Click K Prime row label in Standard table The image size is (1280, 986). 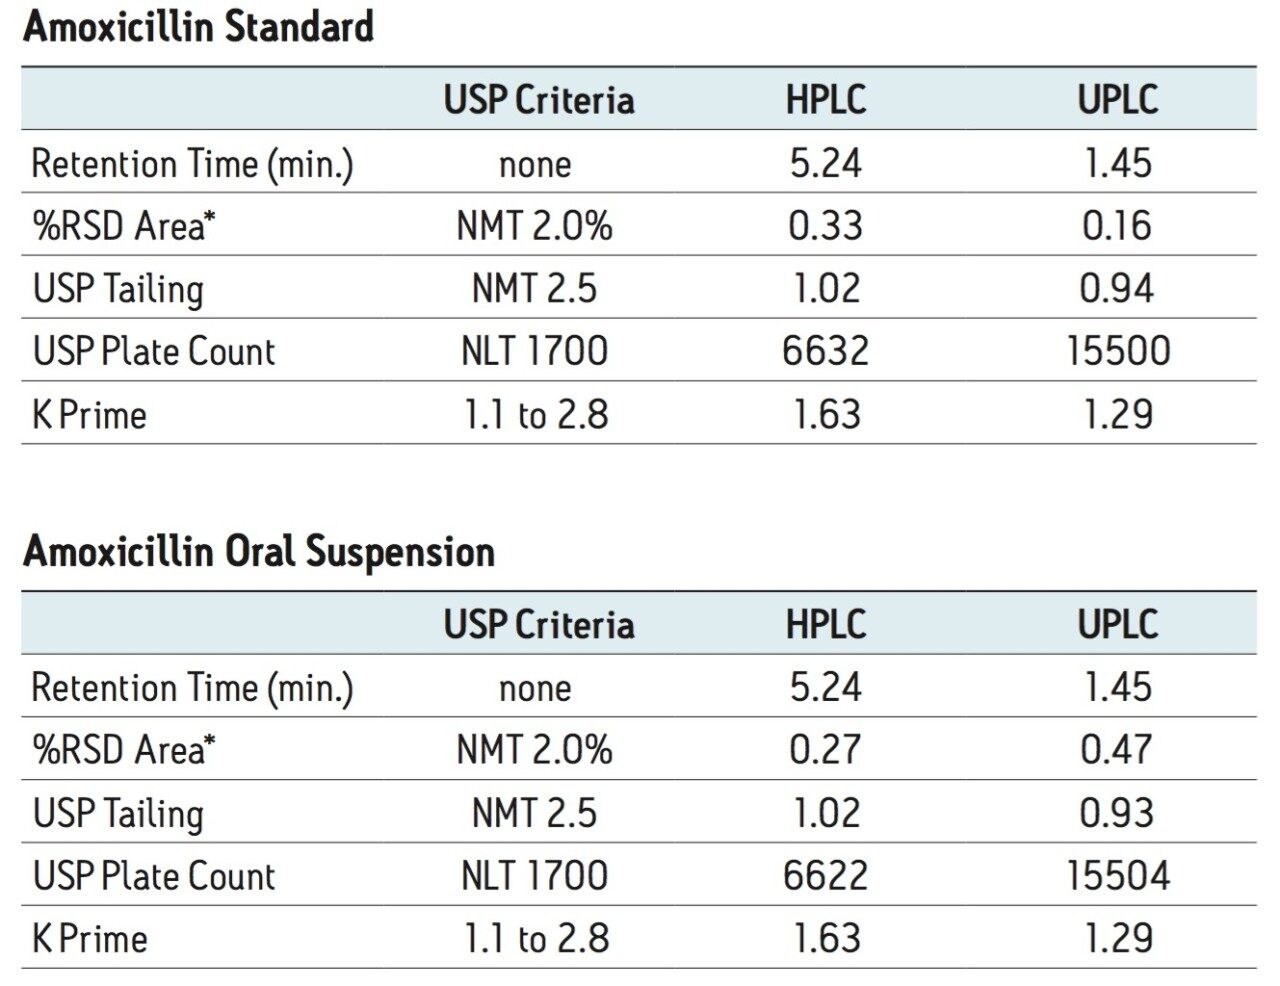(89, 414)
